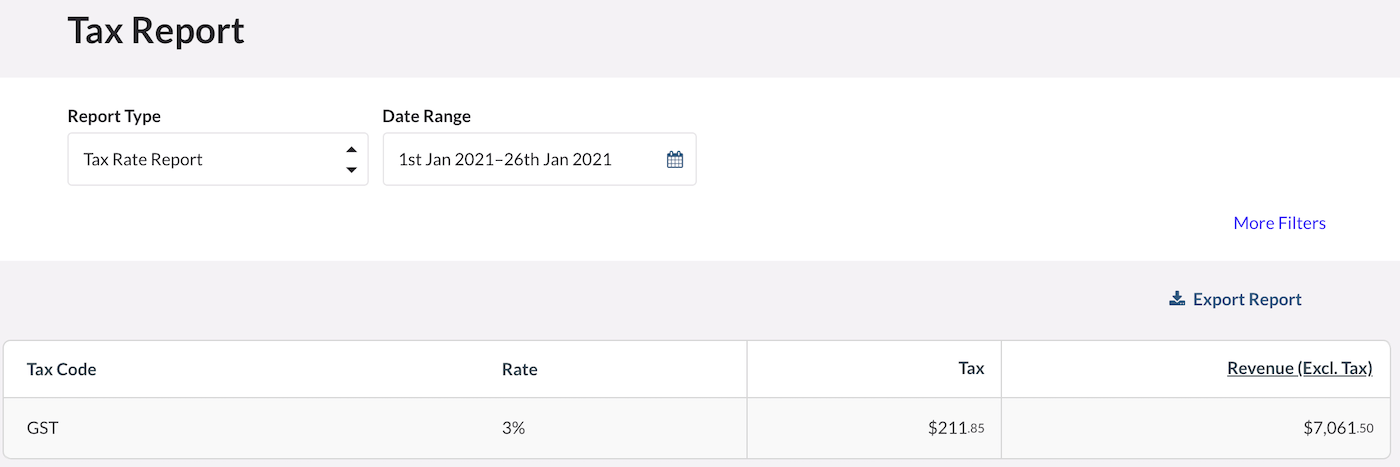The image size is (1400, 467).
Task: Click the calendar icon in Date Range
Action: [675, 159]
